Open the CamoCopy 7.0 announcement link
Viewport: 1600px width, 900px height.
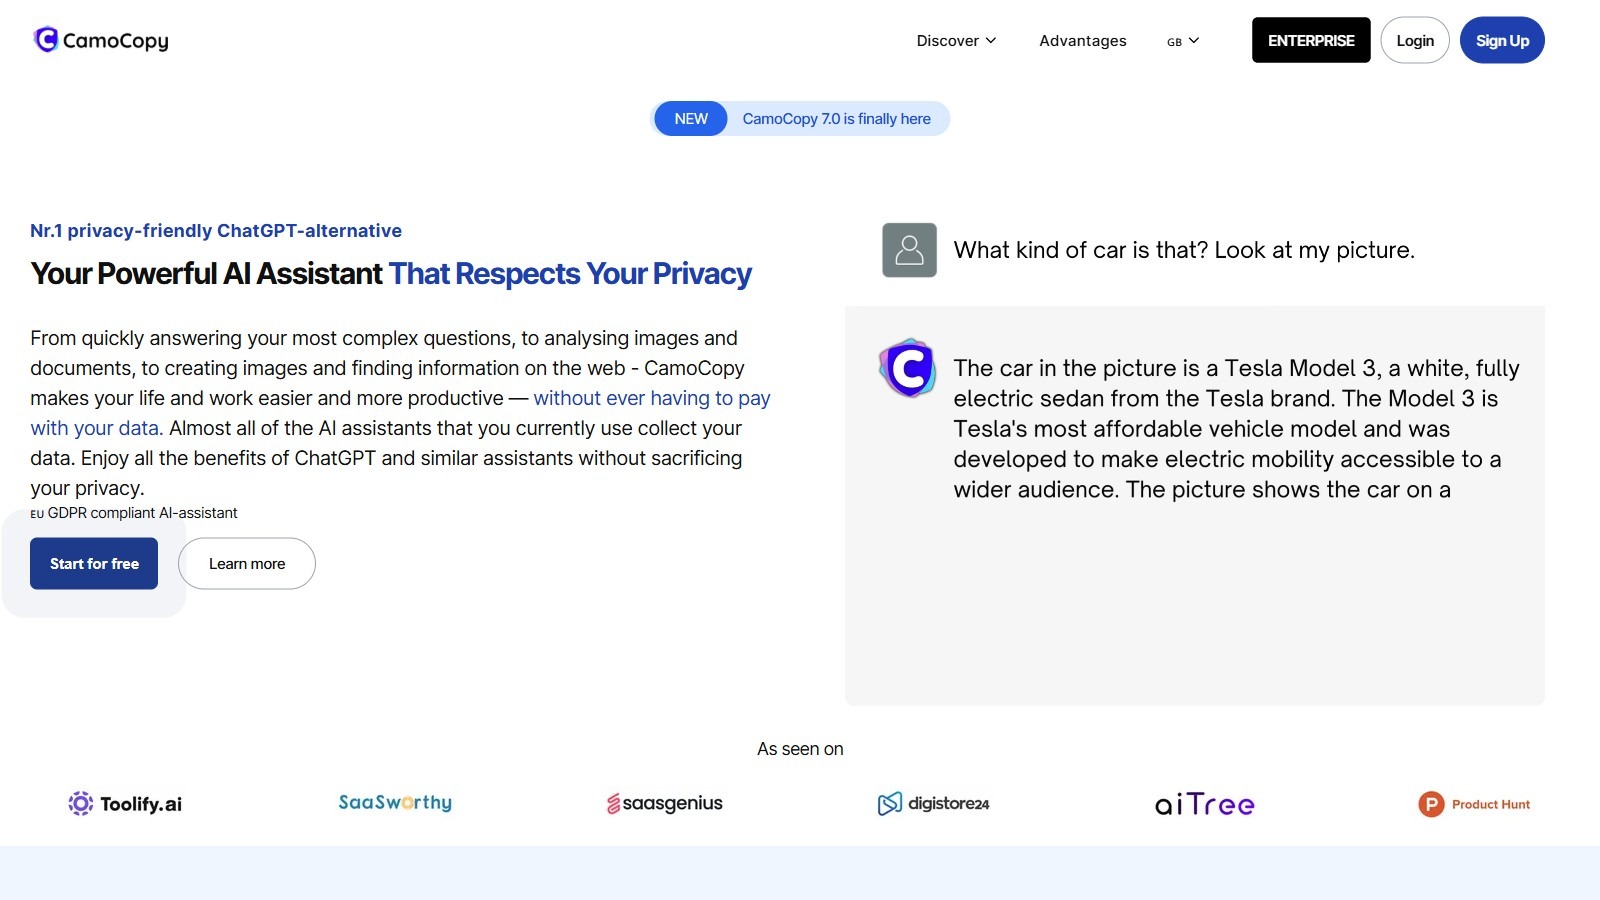(x=836, y=119)
